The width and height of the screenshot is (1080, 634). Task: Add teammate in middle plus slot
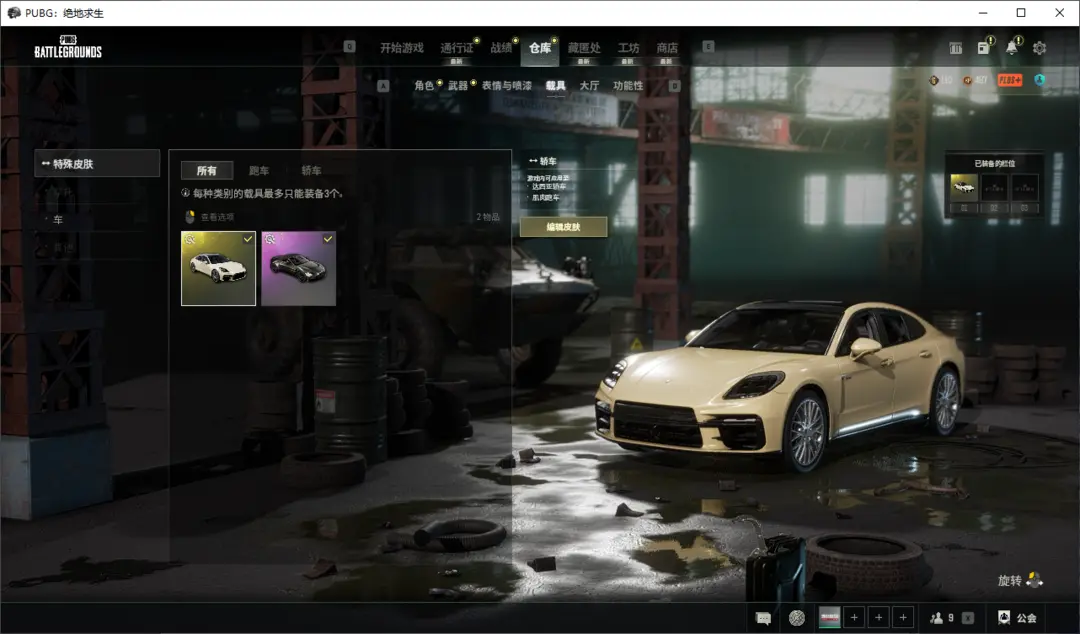(879, 617)
